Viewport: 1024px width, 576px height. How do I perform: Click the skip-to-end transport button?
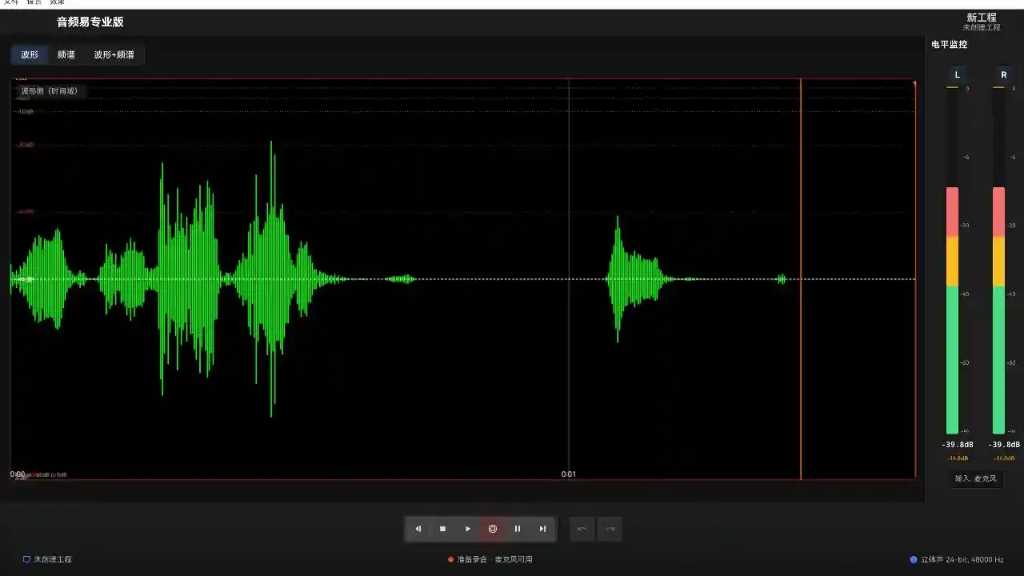point(543,529)
